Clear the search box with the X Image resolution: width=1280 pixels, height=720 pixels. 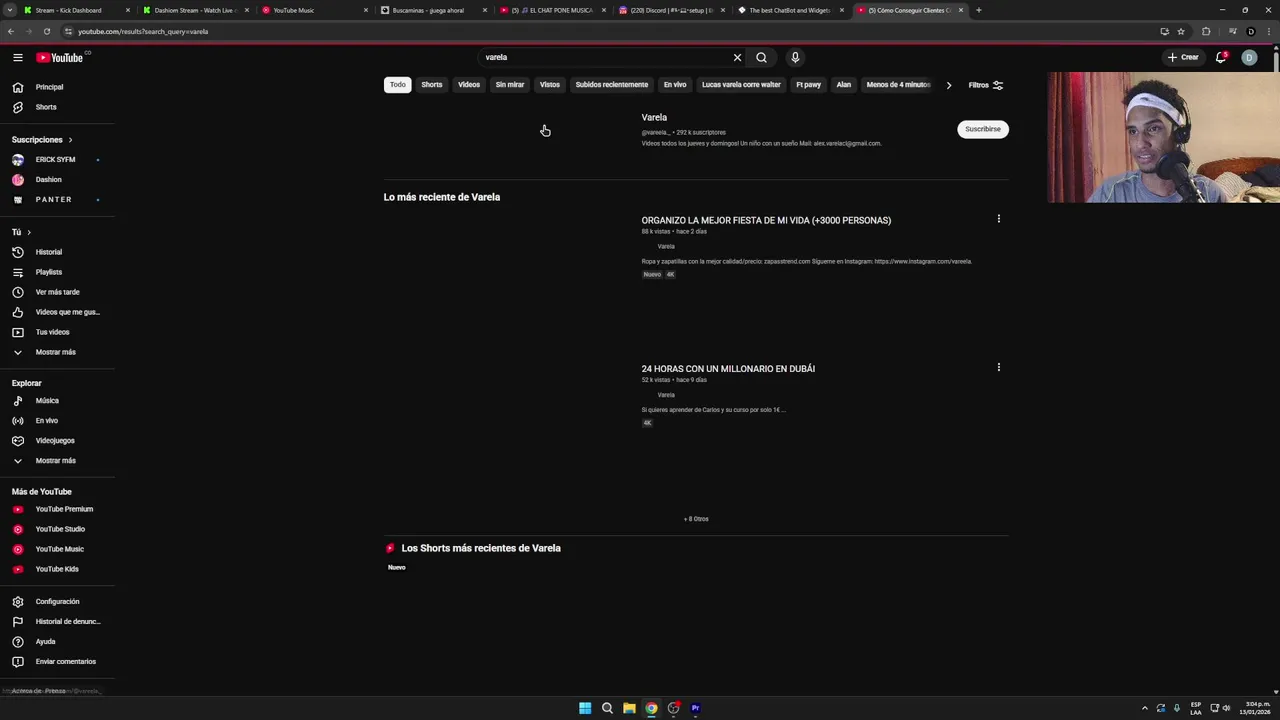737,57
